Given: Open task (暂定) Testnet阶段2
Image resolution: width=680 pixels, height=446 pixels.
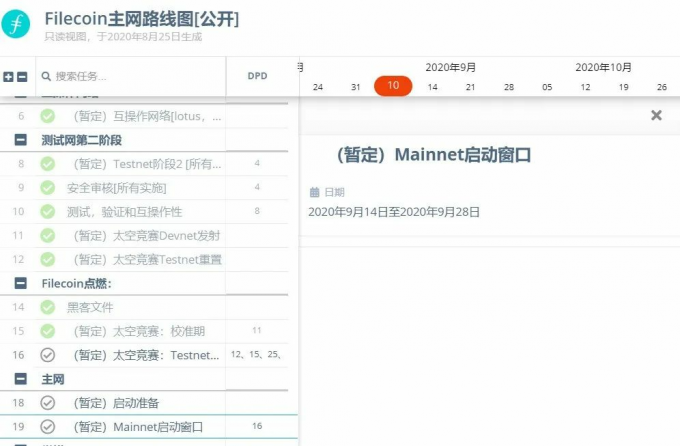Looking at the screenshot, I should tap(147, 164).
